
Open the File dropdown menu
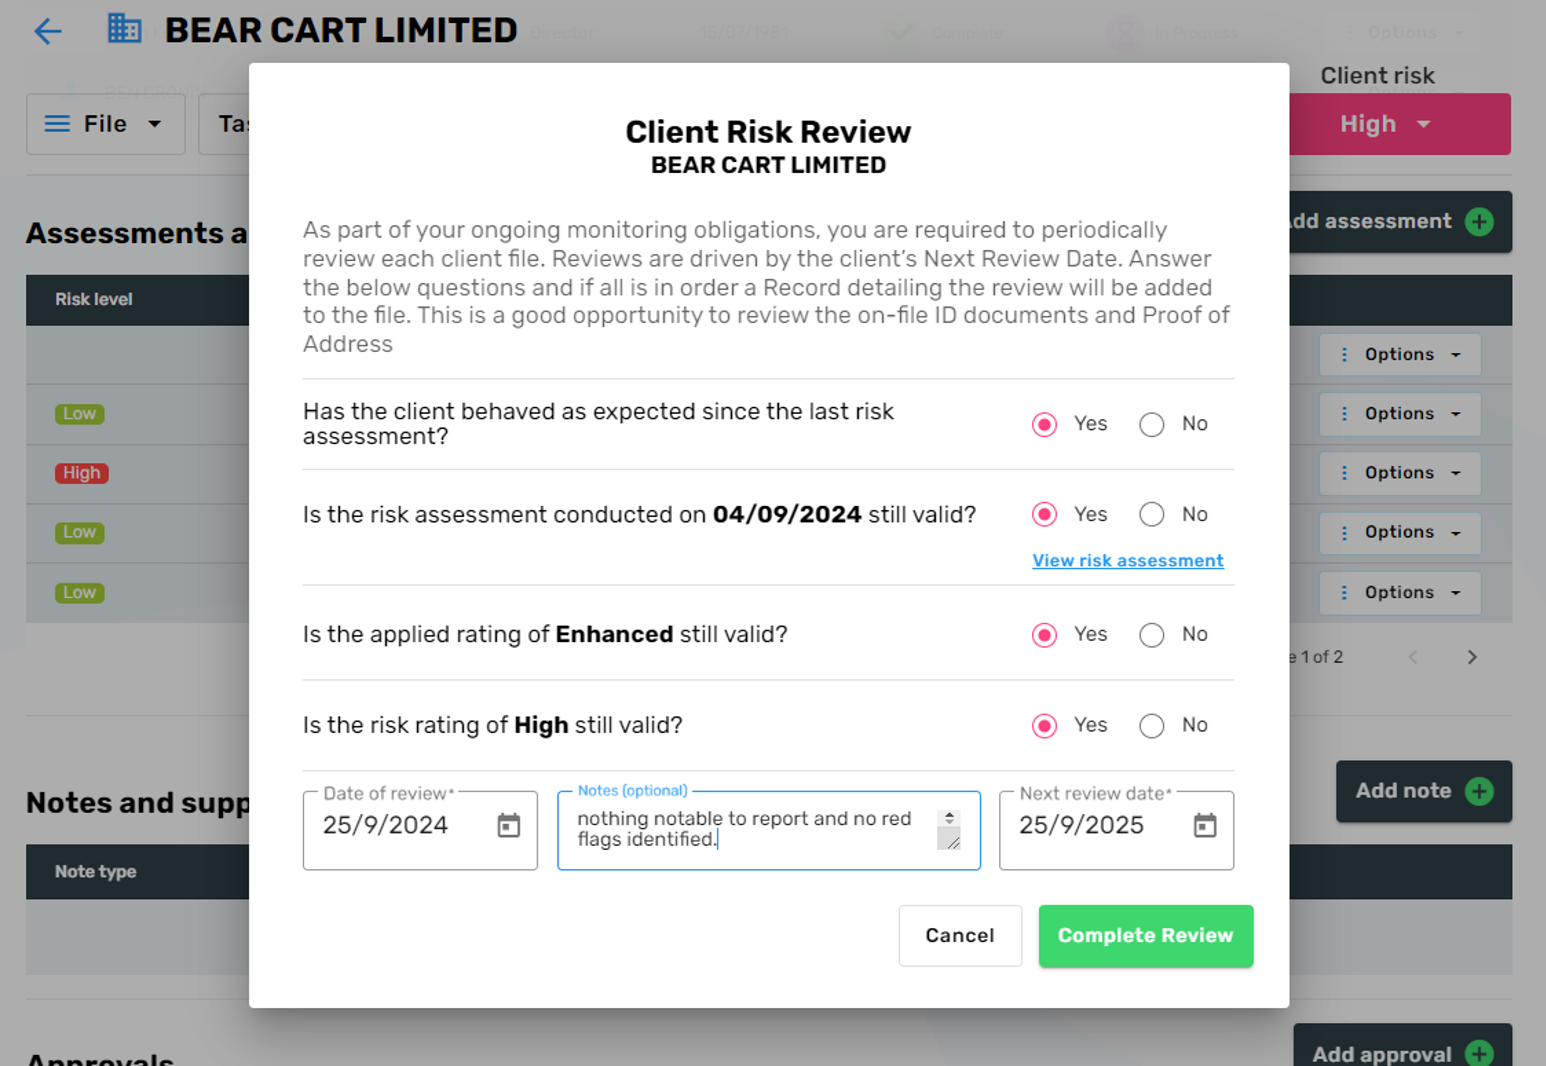click(105, 124)
